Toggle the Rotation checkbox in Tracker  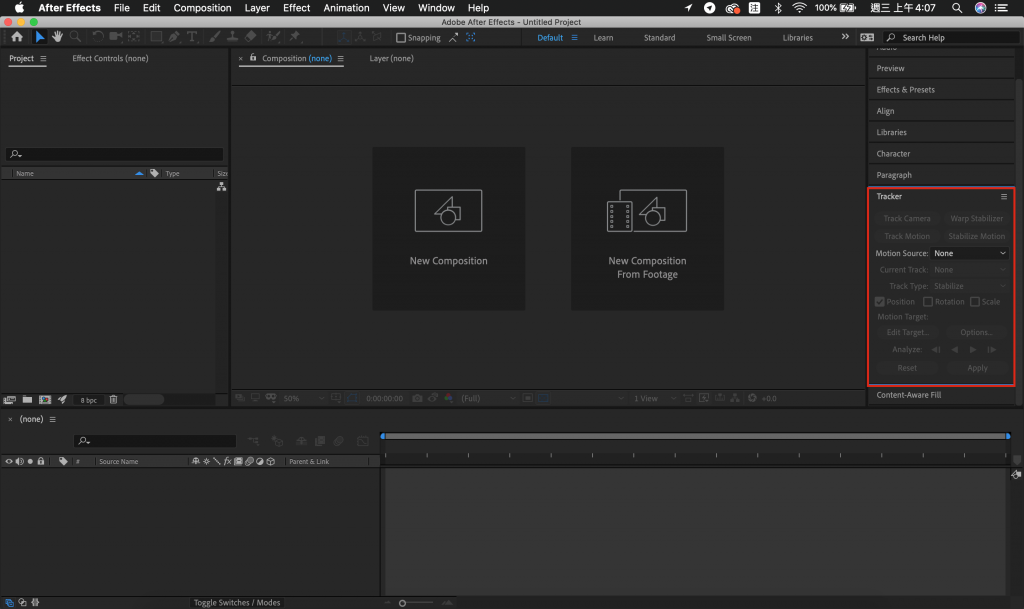pos(928,301)
